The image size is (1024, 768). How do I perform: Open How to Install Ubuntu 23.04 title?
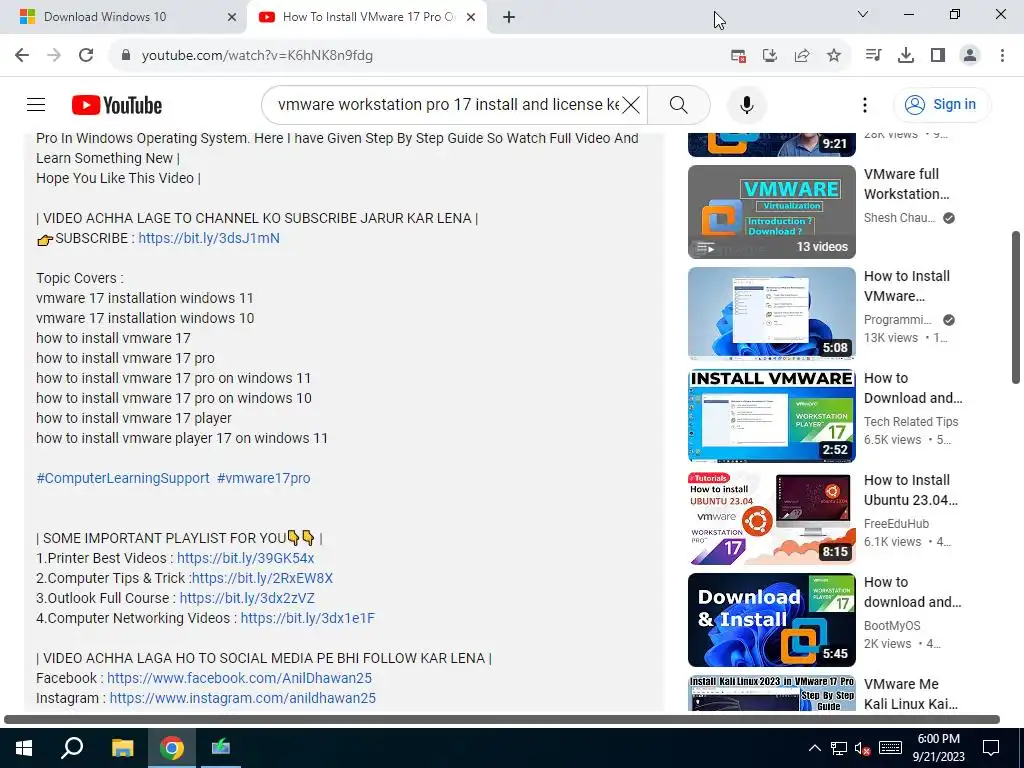click(x=911, y=490)
